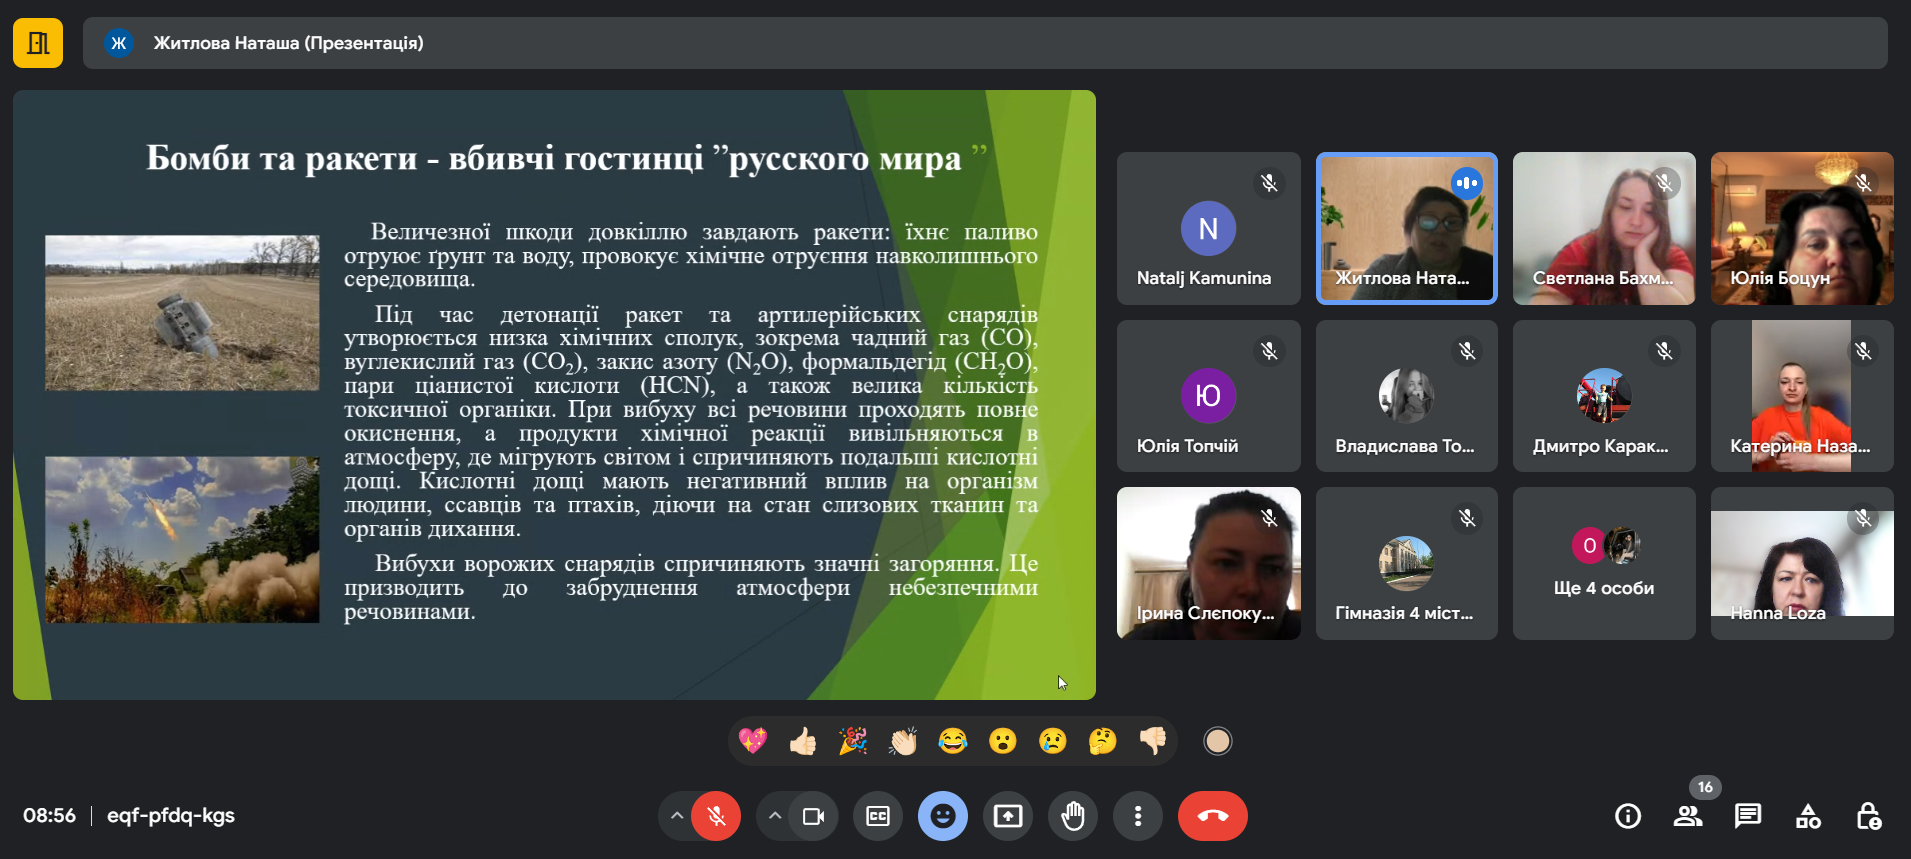Start screen sharing with present button
This screenshot has height=859, width=1911.
pos(1007,816)
